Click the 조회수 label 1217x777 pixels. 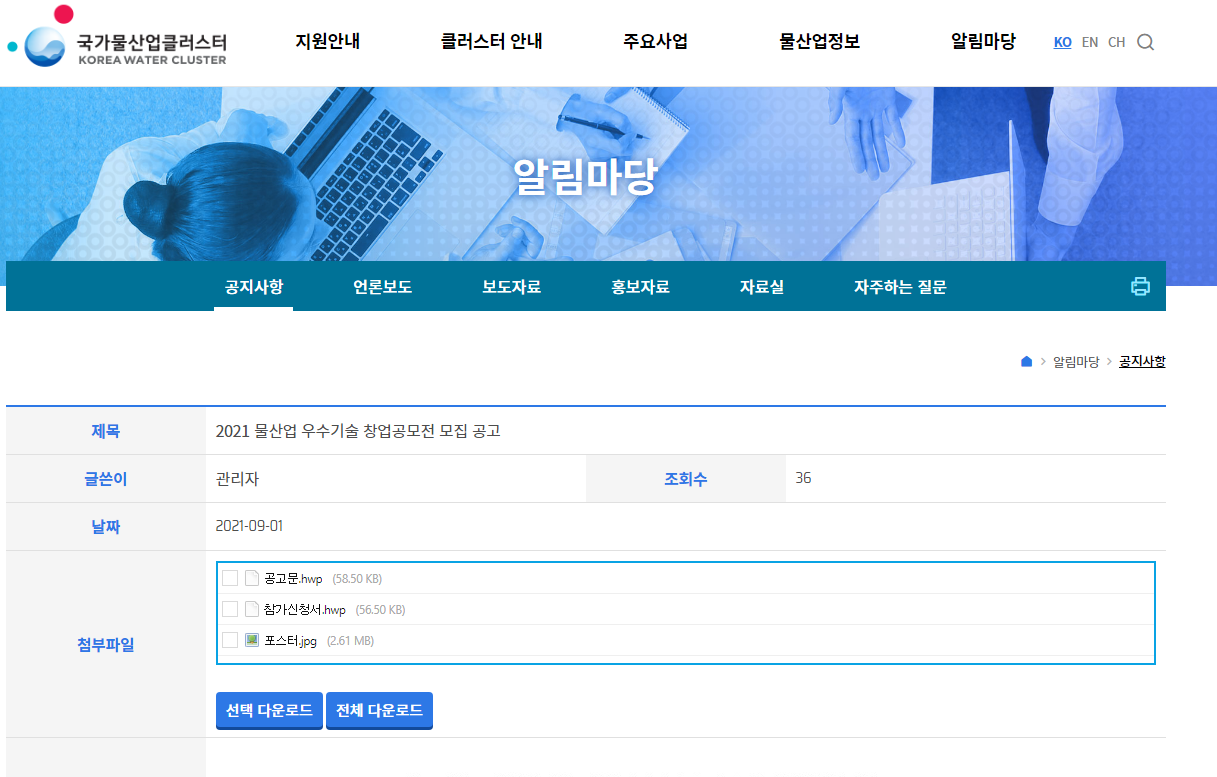click(x=686, y=479)
